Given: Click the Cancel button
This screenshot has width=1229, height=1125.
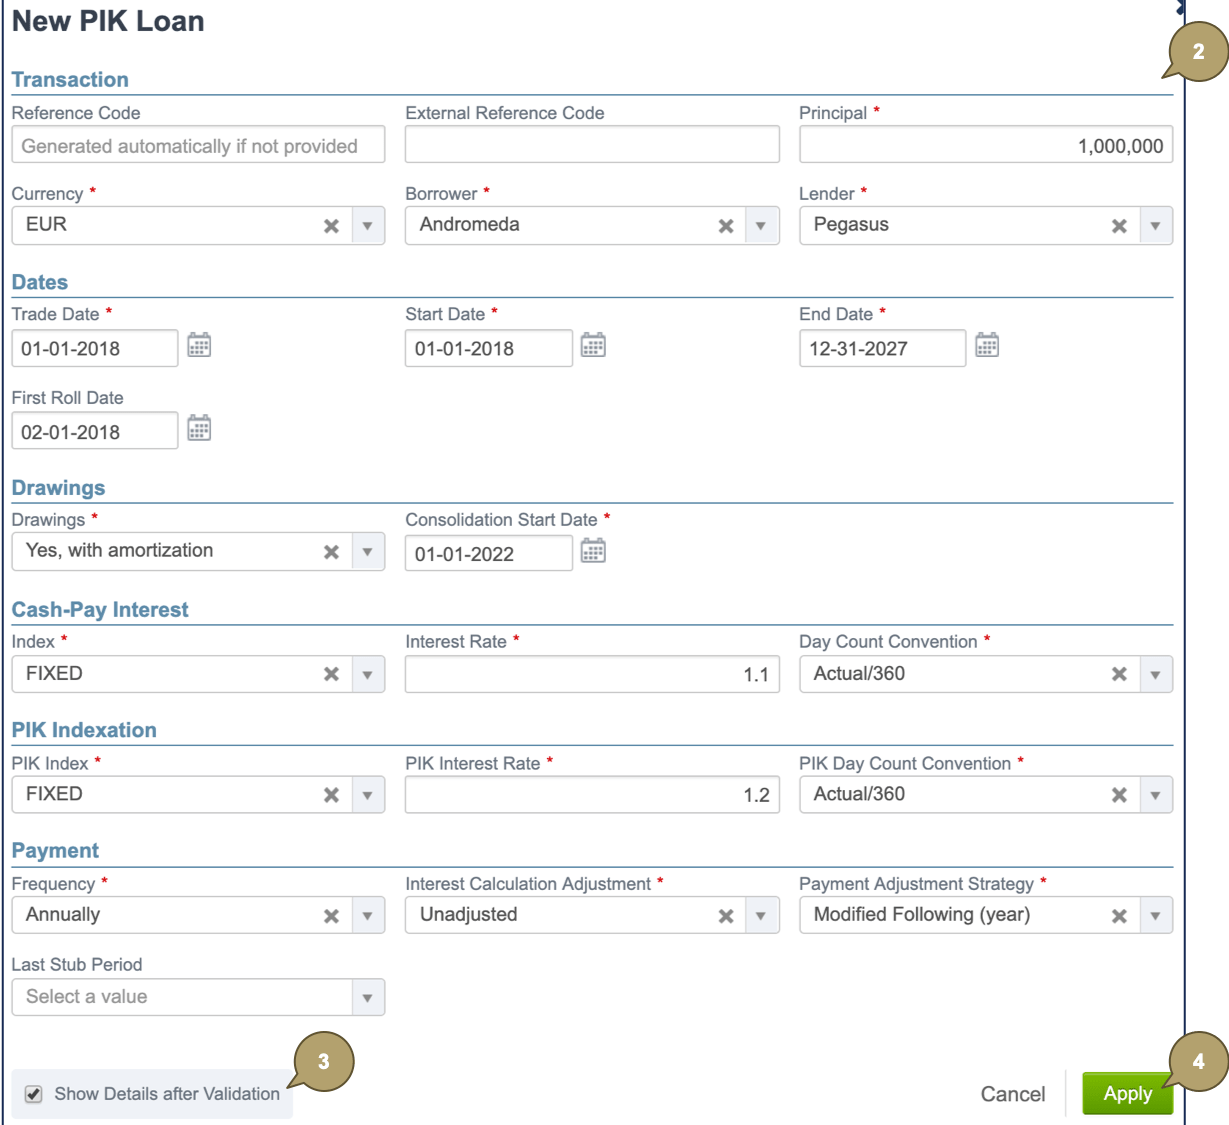Looking at the screenshot, I should click(1013, 1093).
